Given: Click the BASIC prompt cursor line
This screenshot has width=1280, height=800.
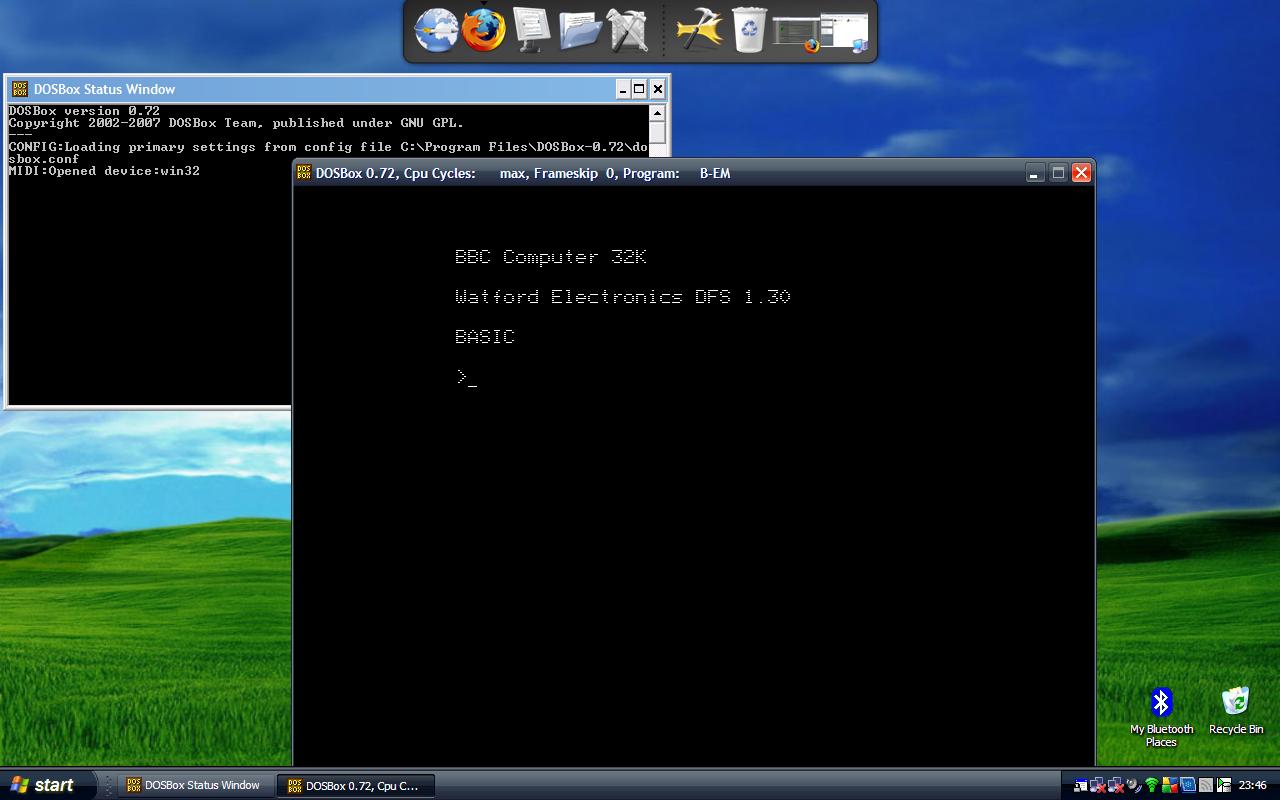Looking at the screenshot, I should pos(466,377).
